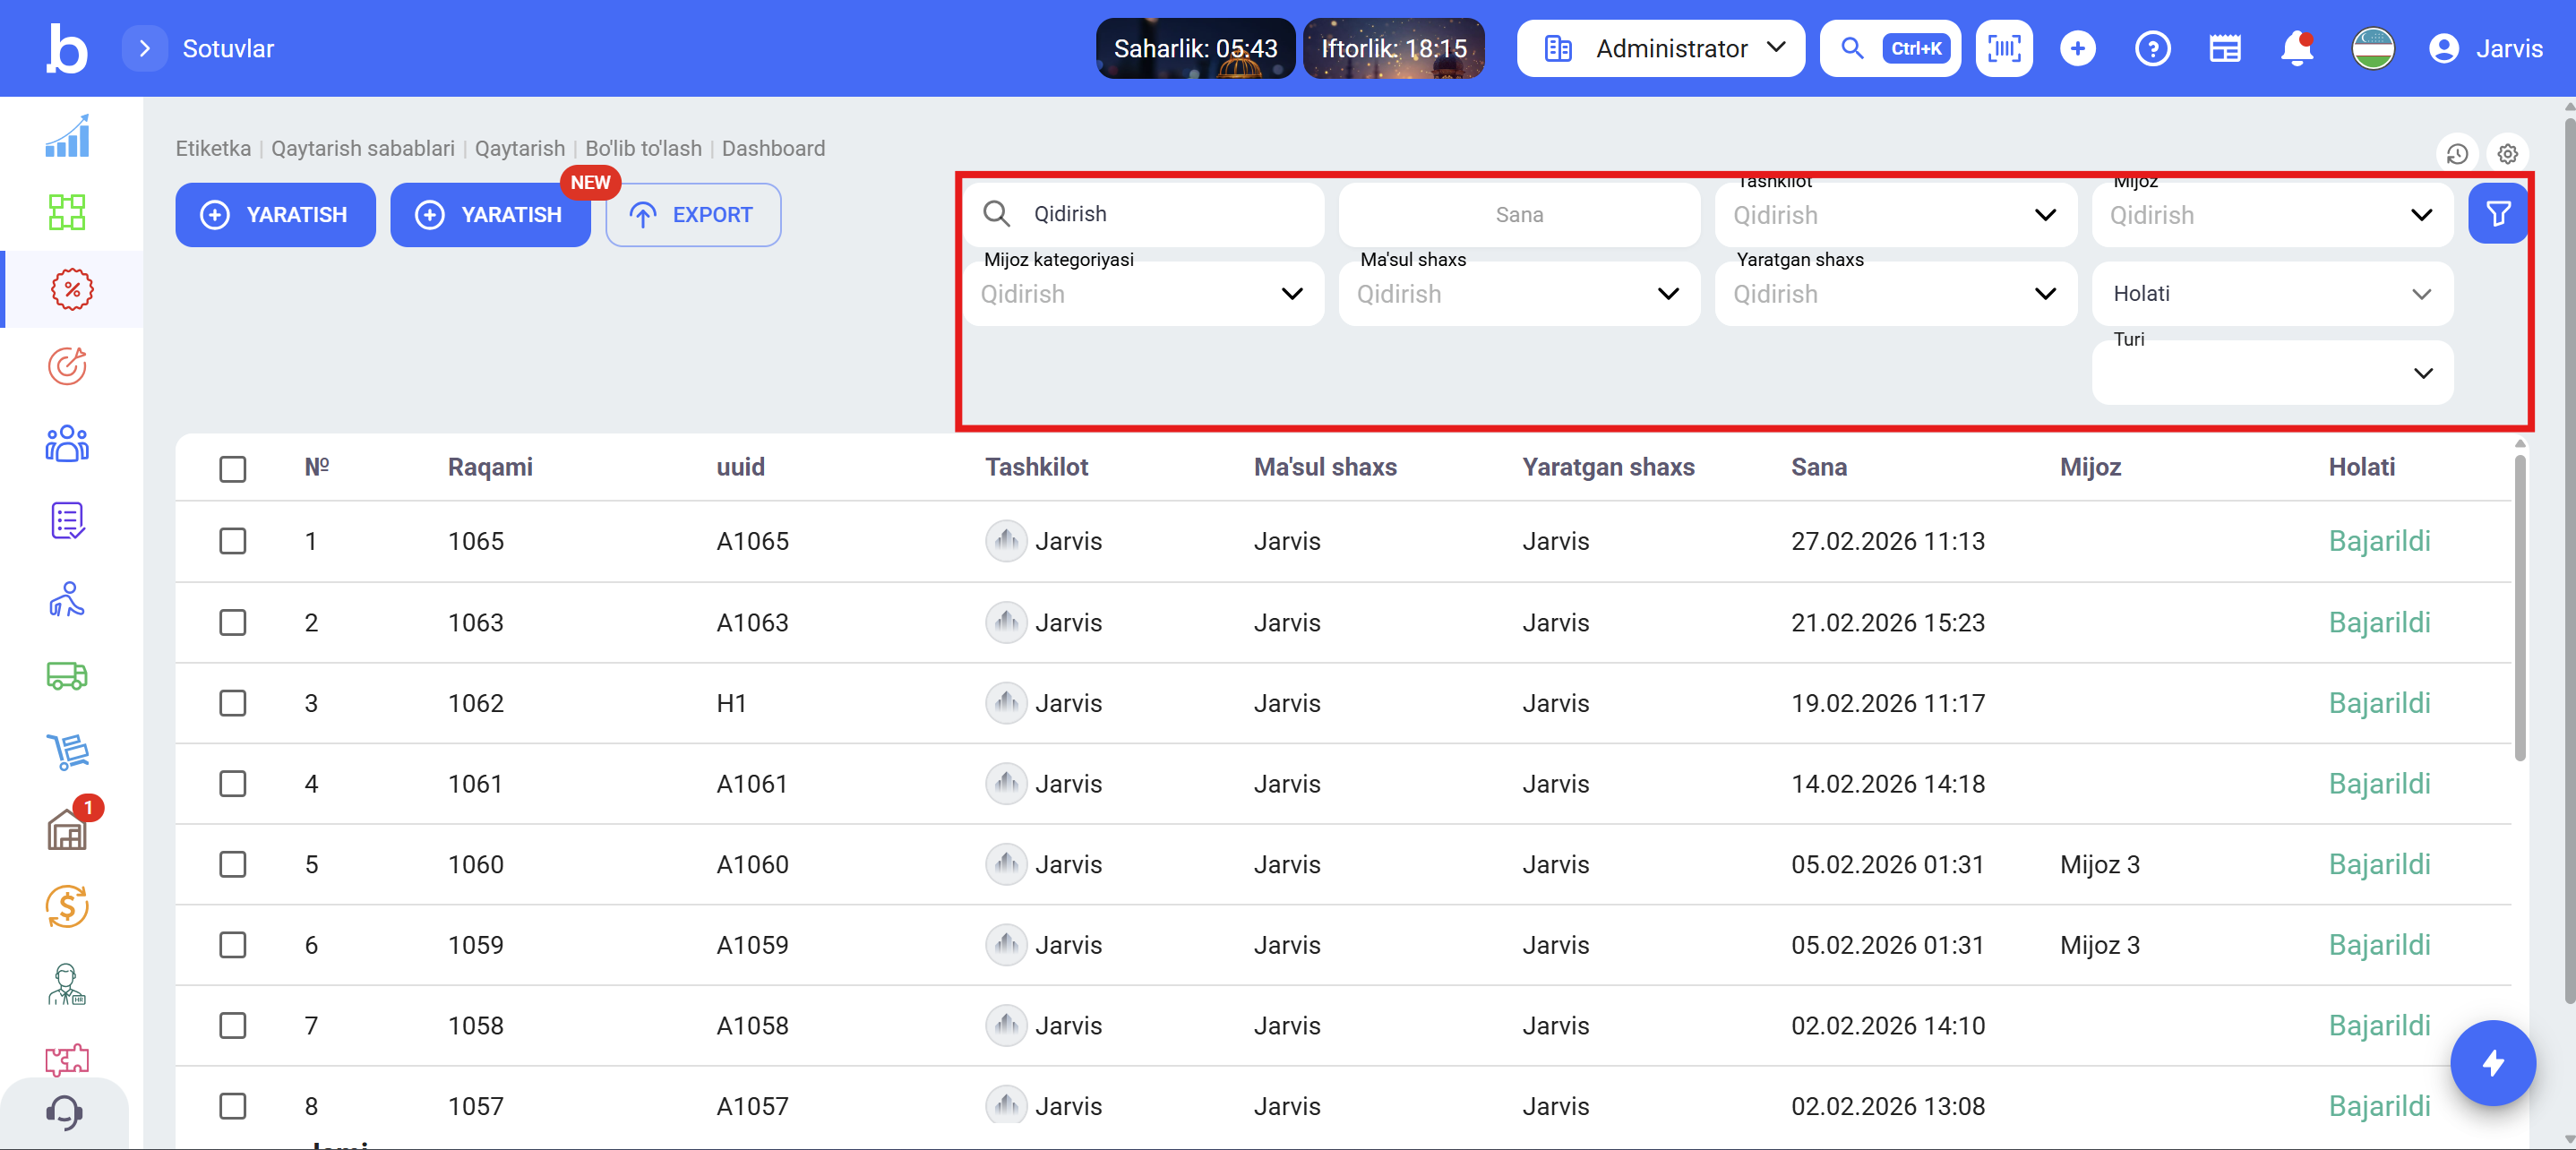Open the Administrator role dropdown
This screenshot has width=2576, height=1150.
[x=1660, y=48]
